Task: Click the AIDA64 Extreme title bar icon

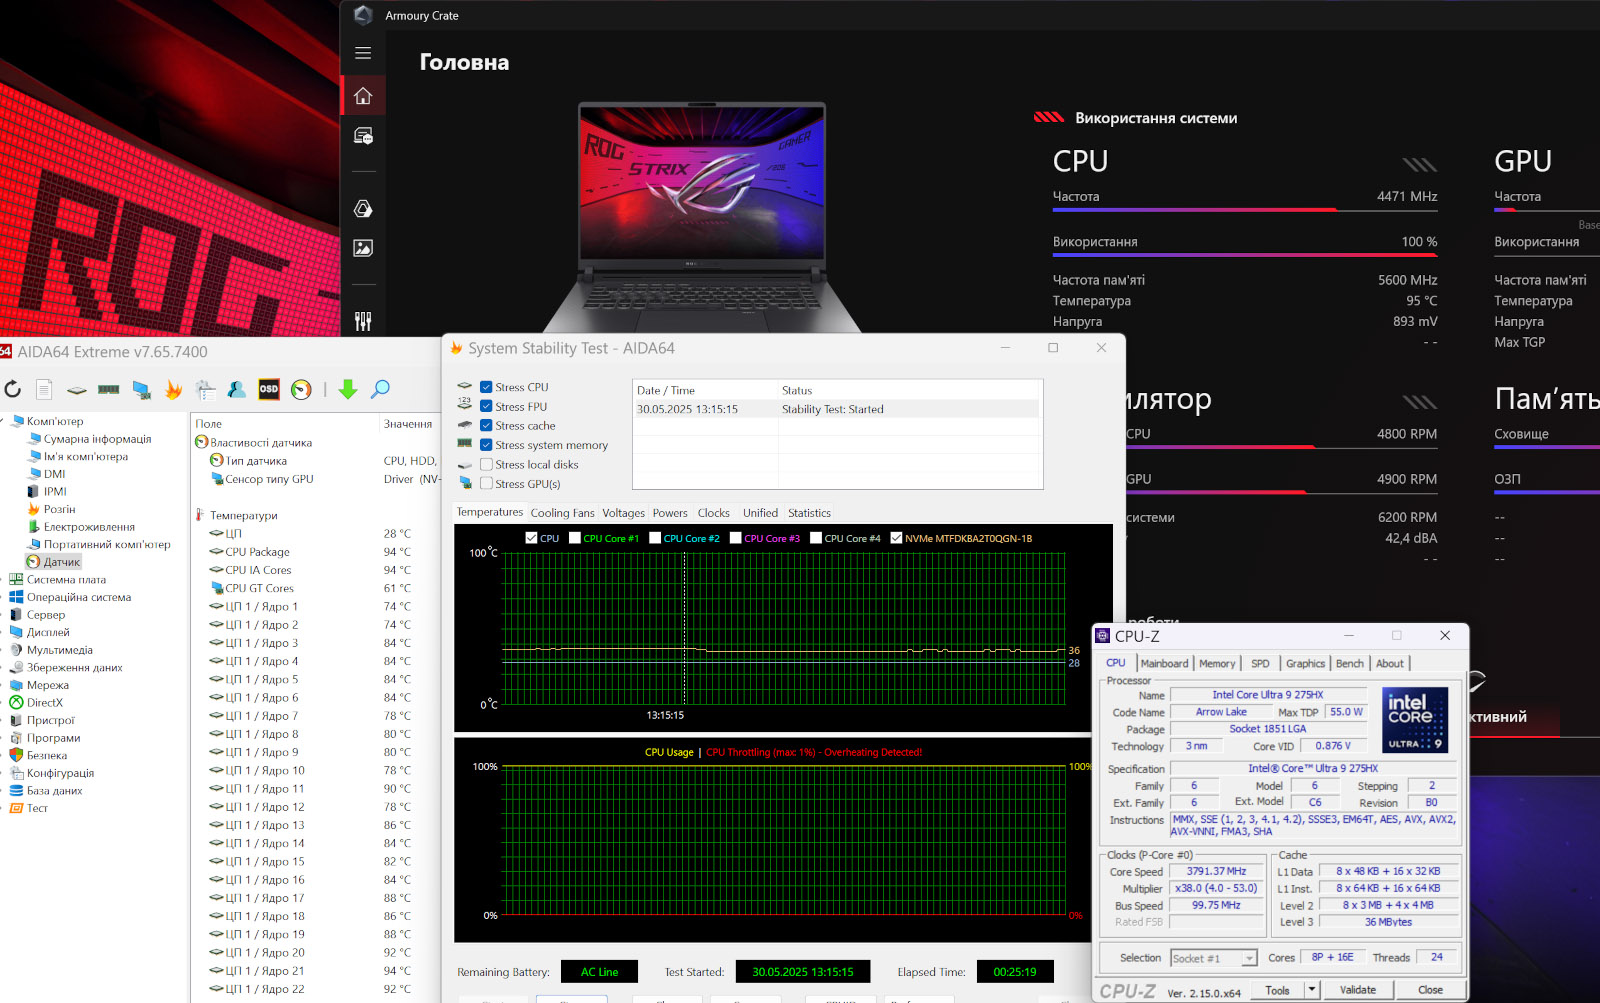Action: pos(6,351)
